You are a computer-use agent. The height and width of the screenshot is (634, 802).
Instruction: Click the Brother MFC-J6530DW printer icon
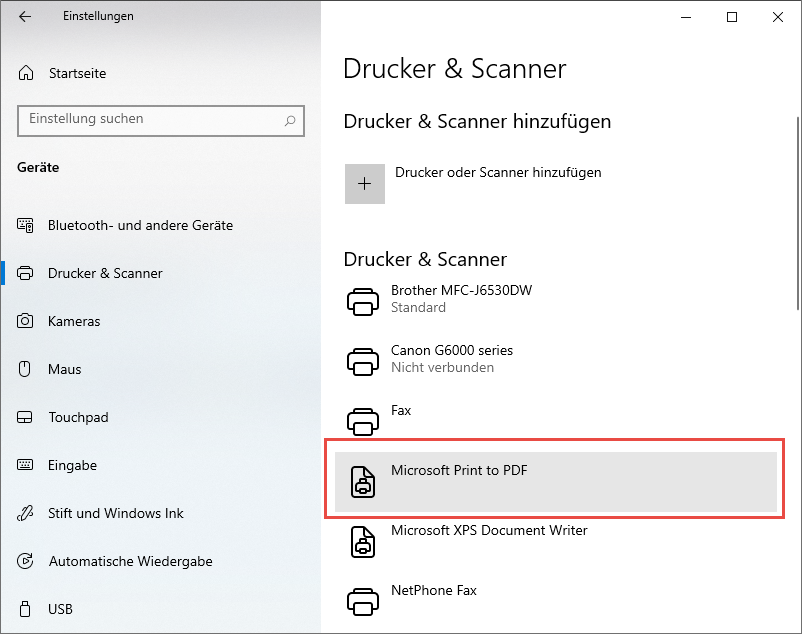pos(361,300)
